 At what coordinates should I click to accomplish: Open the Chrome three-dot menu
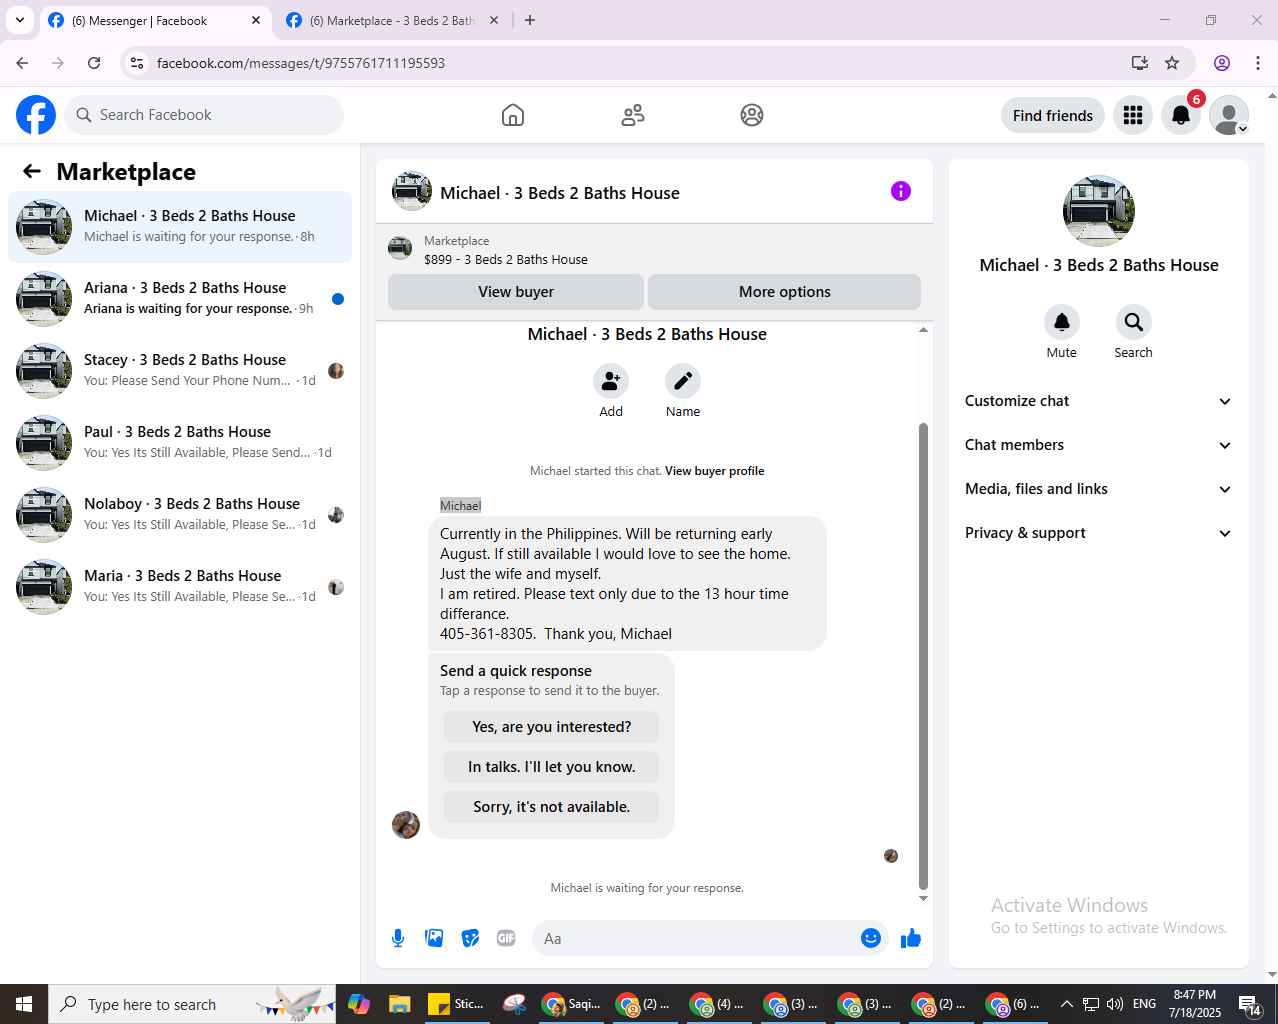(x=1258, y=63)
